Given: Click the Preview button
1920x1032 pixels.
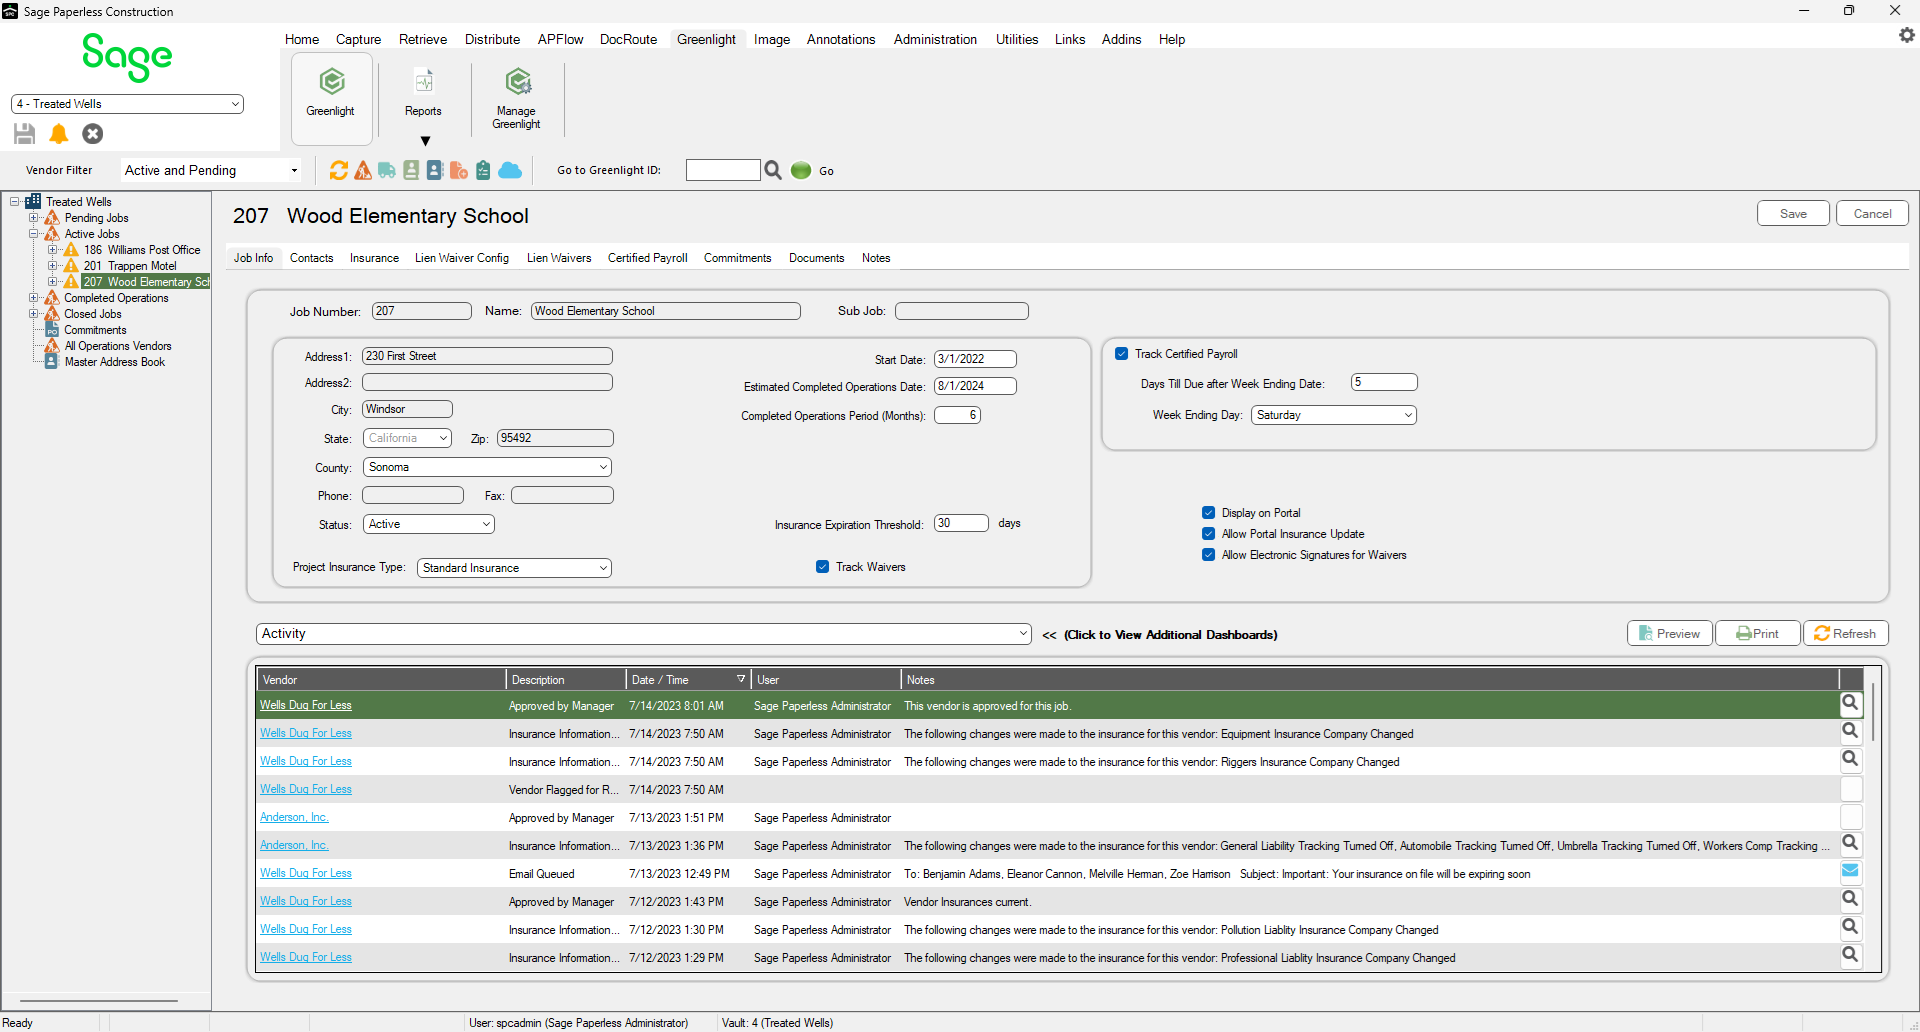Looking at the screenshot, I should [1669, 633].
